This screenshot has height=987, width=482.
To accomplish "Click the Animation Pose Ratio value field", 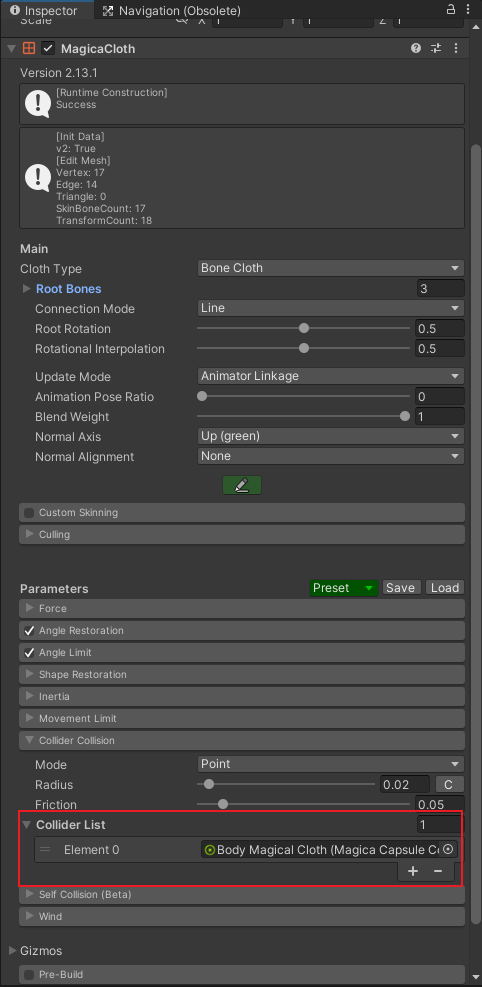I will point(440,397).
